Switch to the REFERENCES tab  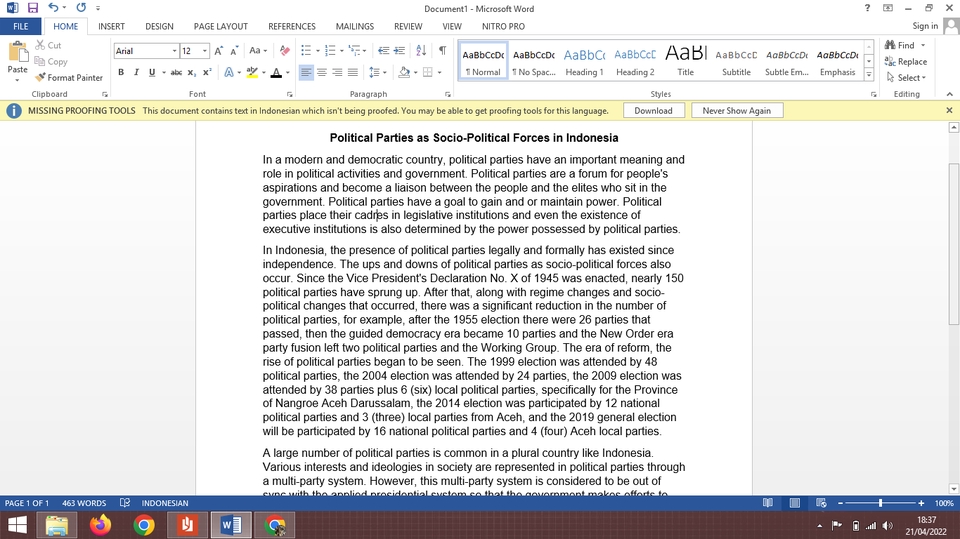[292, 26]
